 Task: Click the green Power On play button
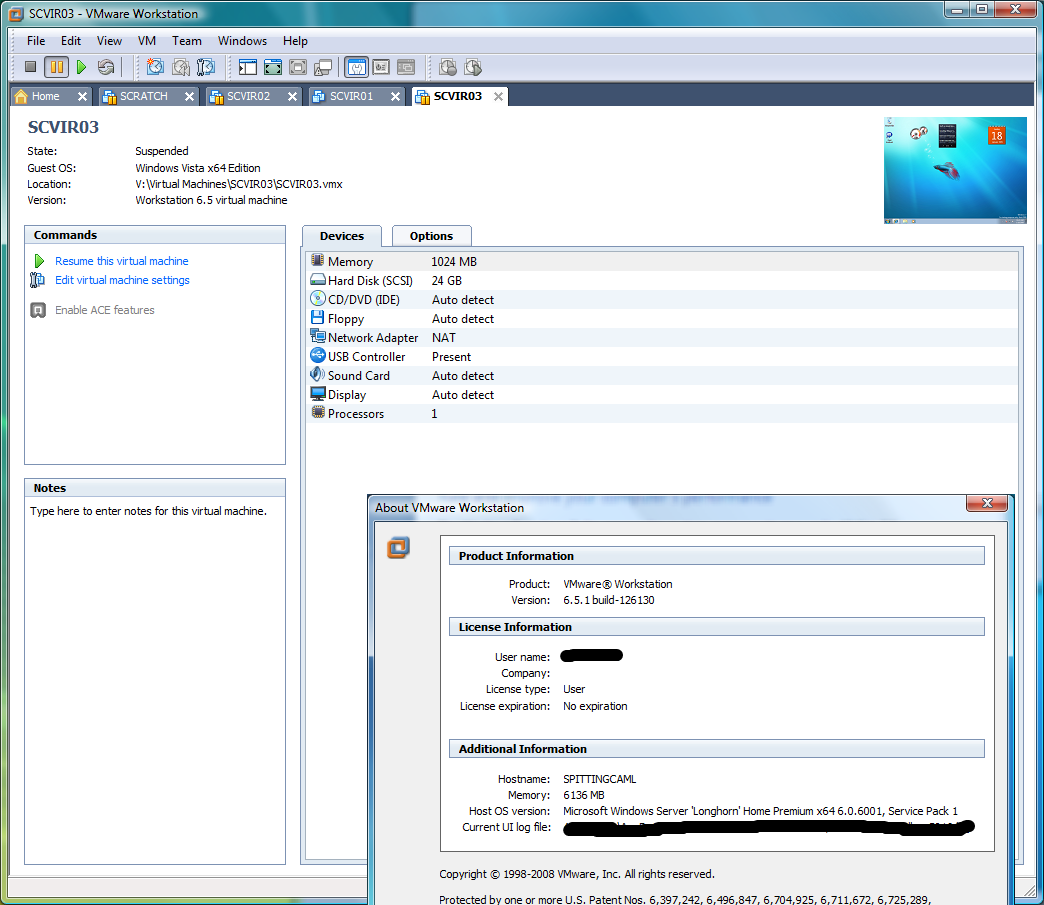click(x=81, y=67)
